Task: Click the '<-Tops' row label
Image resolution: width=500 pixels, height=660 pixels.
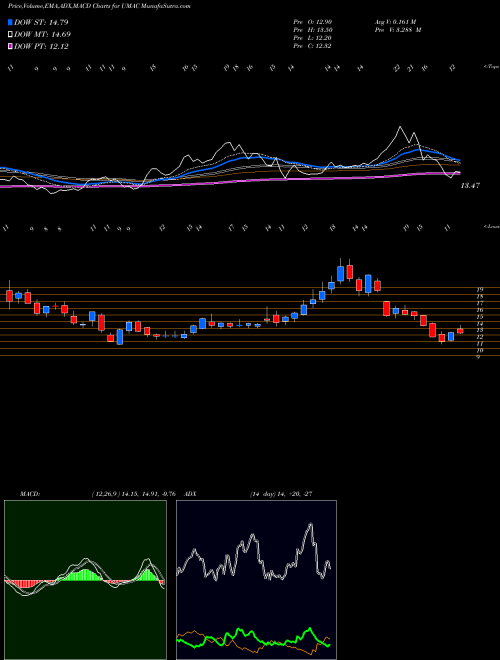Action: [491, 67]
